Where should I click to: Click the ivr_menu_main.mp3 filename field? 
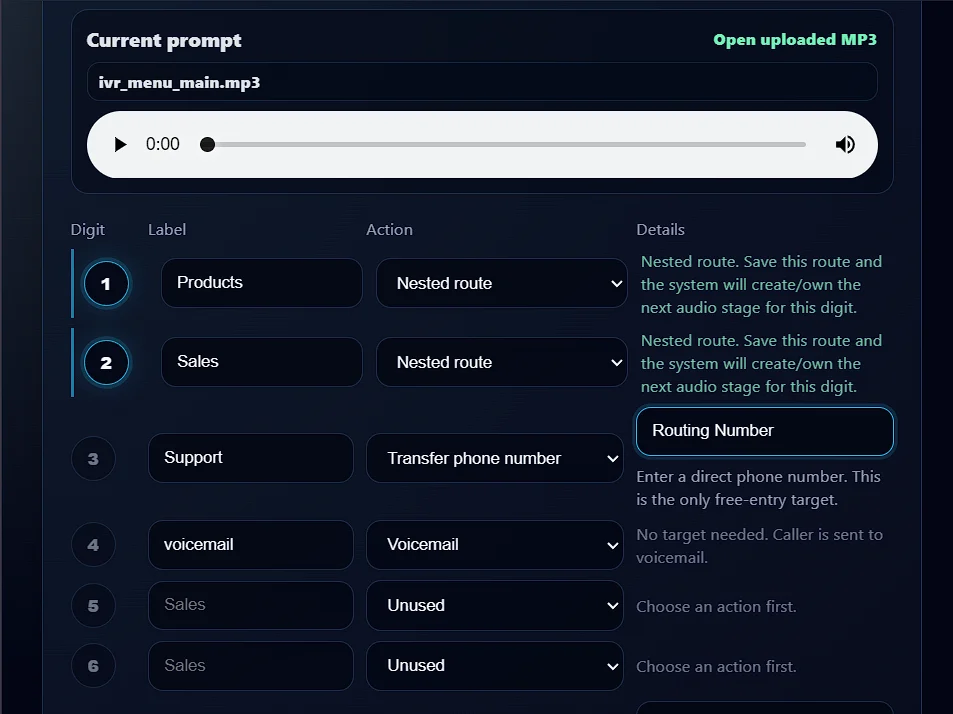point(482,82)
